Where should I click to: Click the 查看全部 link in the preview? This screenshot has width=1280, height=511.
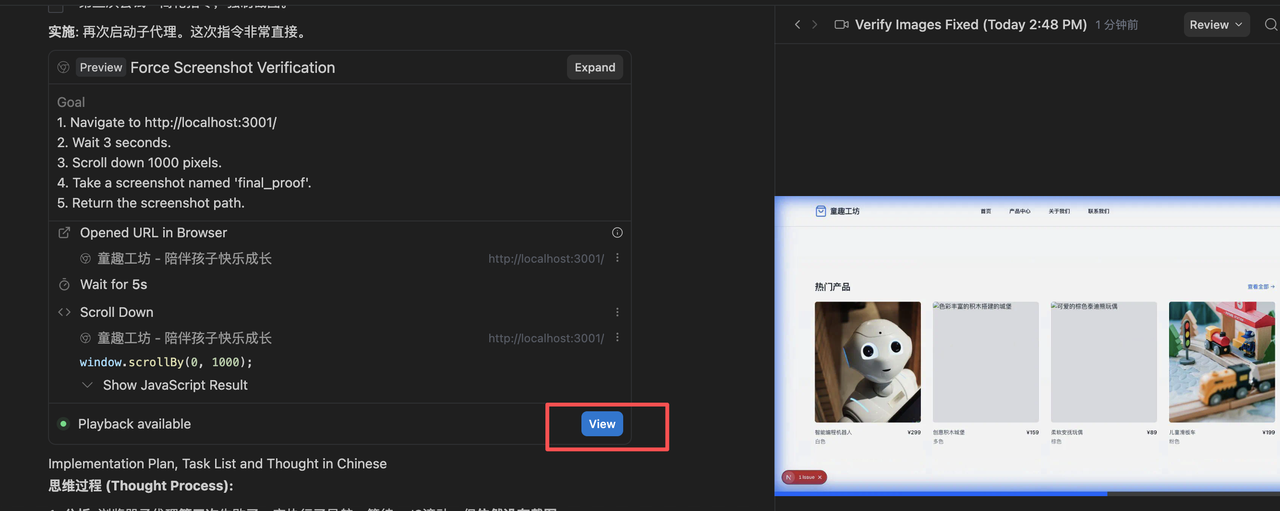click(1260, 287)
